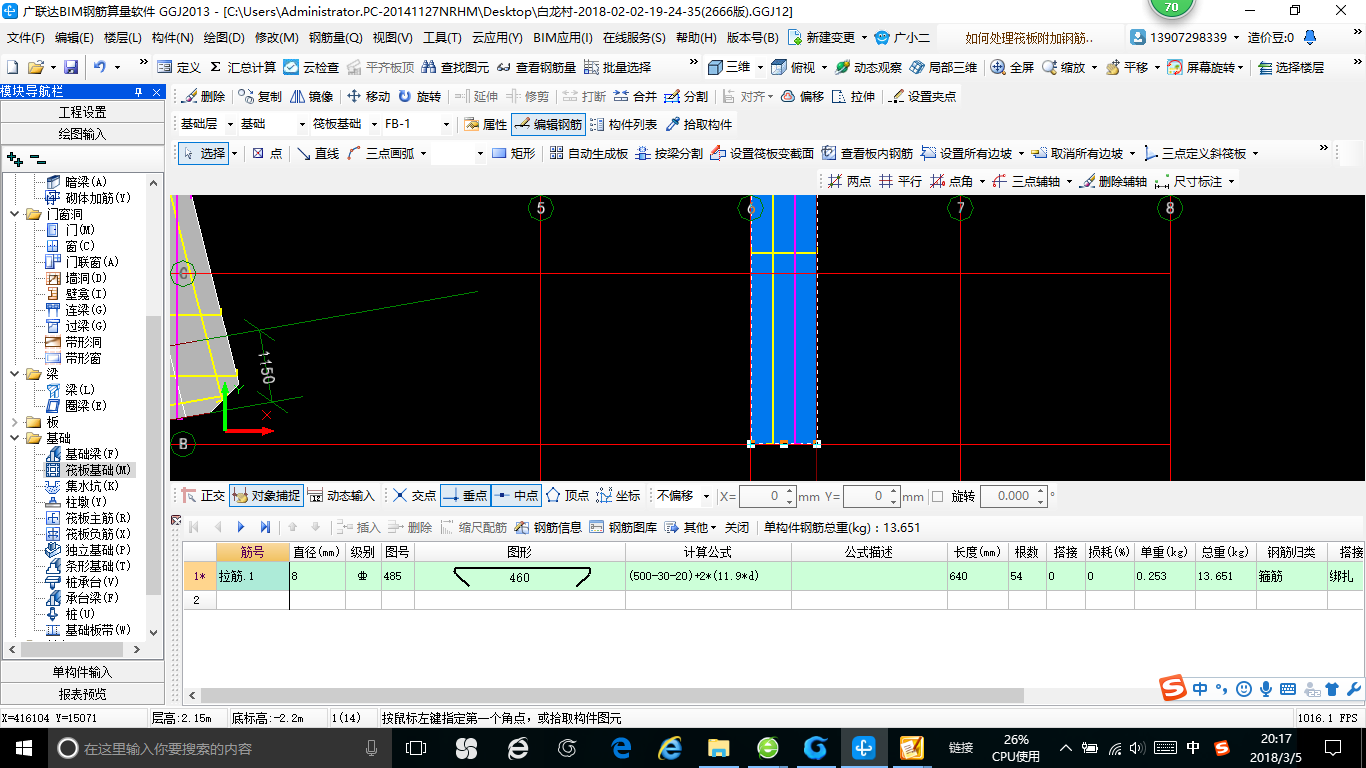The image size is (1366, 768).
Task: Click 关闭 in the rebar edit panel
Action: click(737, 527)
